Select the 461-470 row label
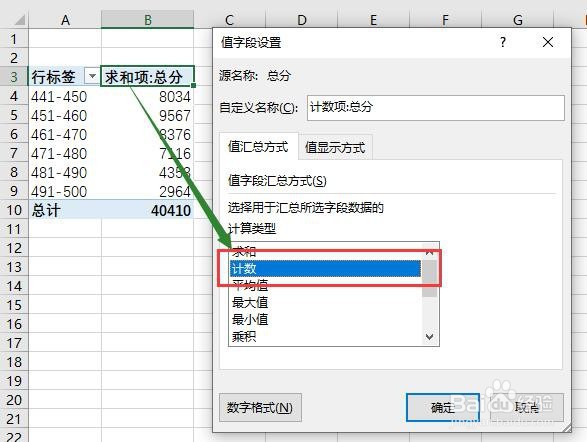The width and height of the screenshot is (587, 442). tap(65, 134)
